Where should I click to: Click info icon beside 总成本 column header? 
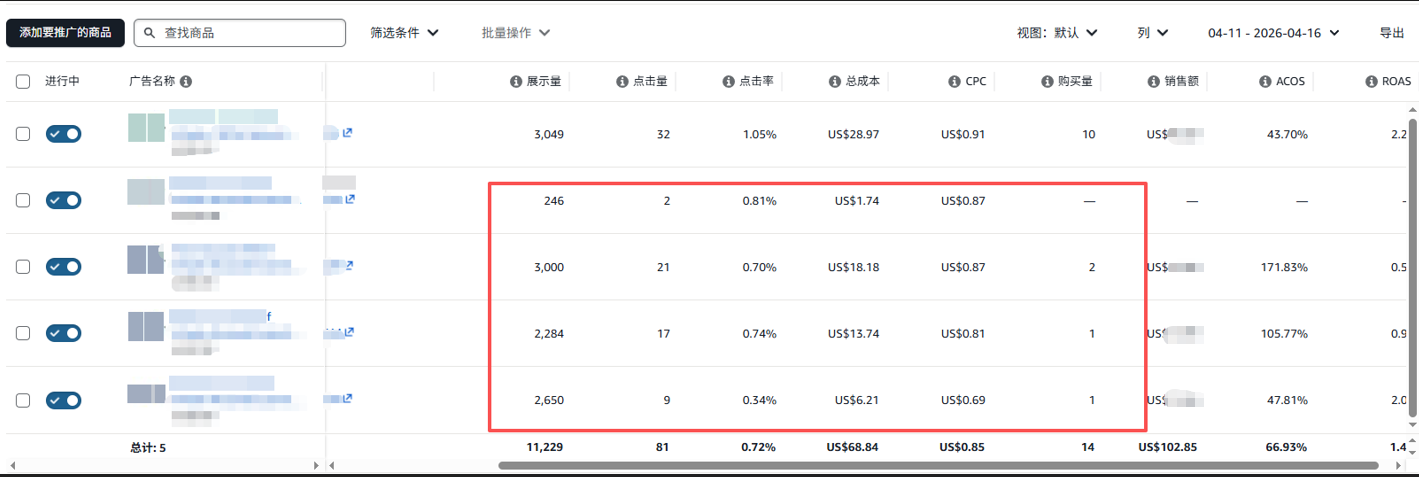pyautogui.click(x=834, y=82)
